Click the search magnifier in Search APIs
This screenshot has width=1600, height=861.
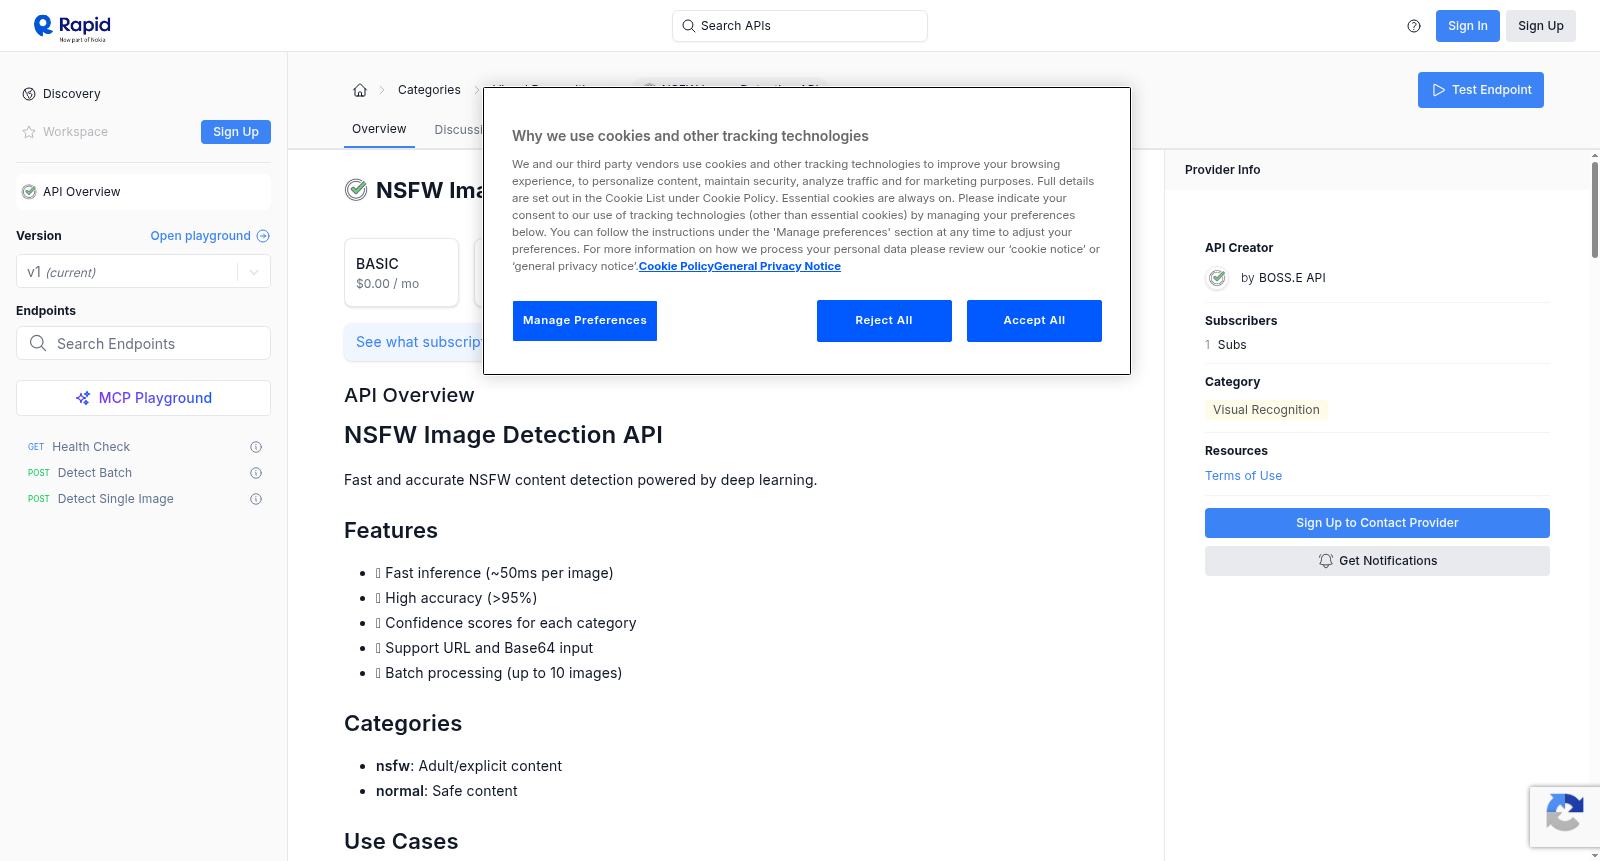coord(688,26)
